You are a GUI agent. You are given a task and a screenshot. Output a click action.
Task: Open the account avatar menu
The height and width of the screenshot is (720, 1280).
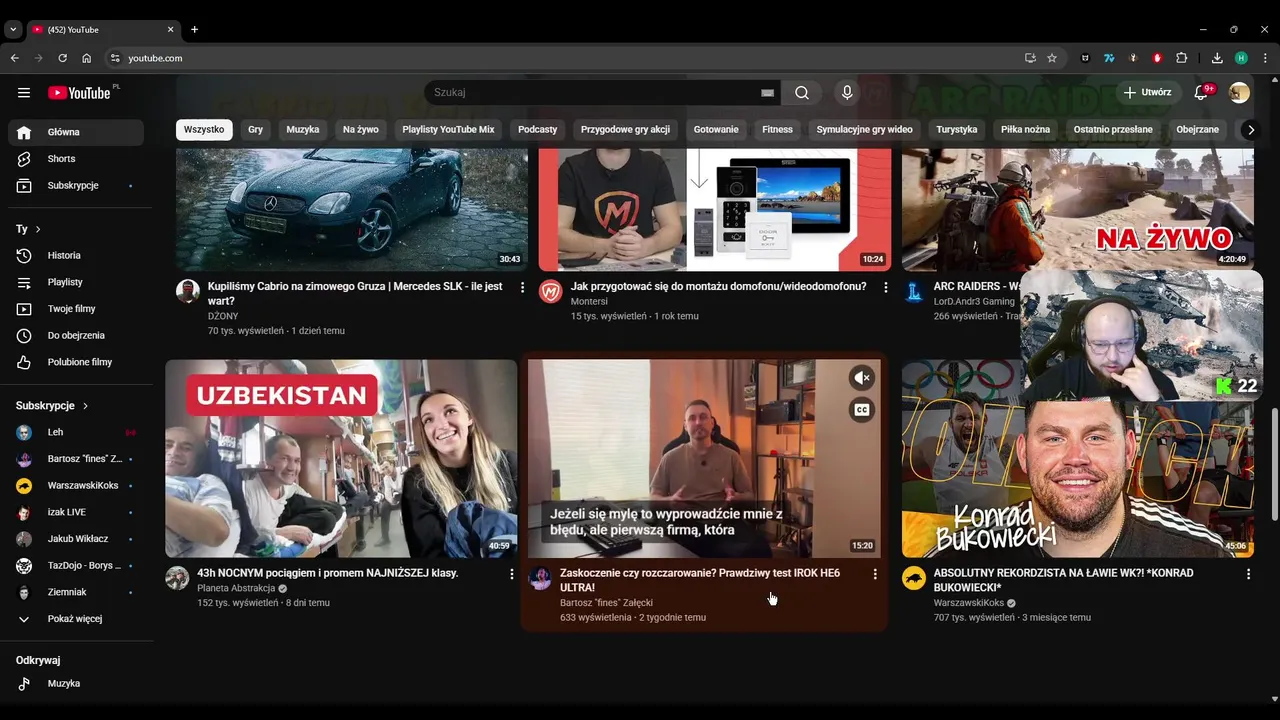pyautogui.click(x=1239, y=93)
